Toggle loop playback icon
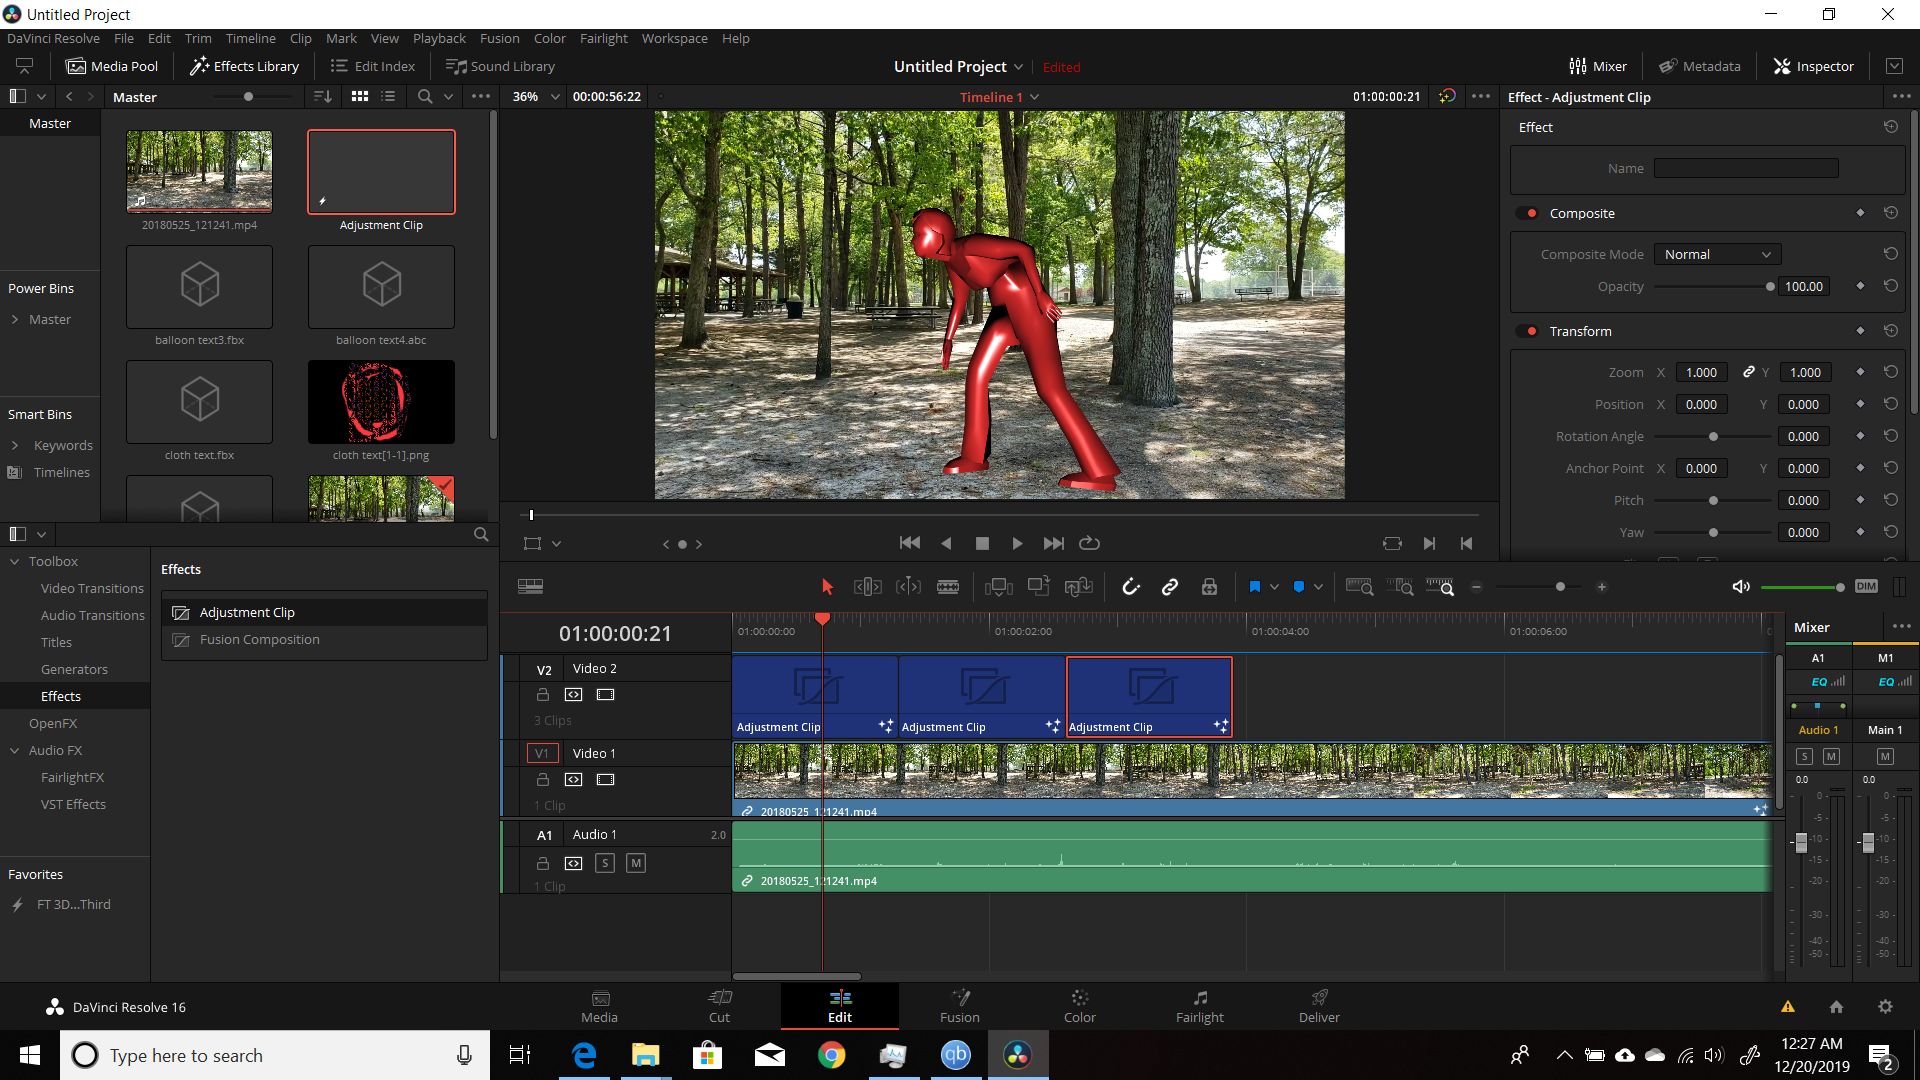This screenshot has width=1920, height=1080. pyautogui.click(x=1090, y=543)
